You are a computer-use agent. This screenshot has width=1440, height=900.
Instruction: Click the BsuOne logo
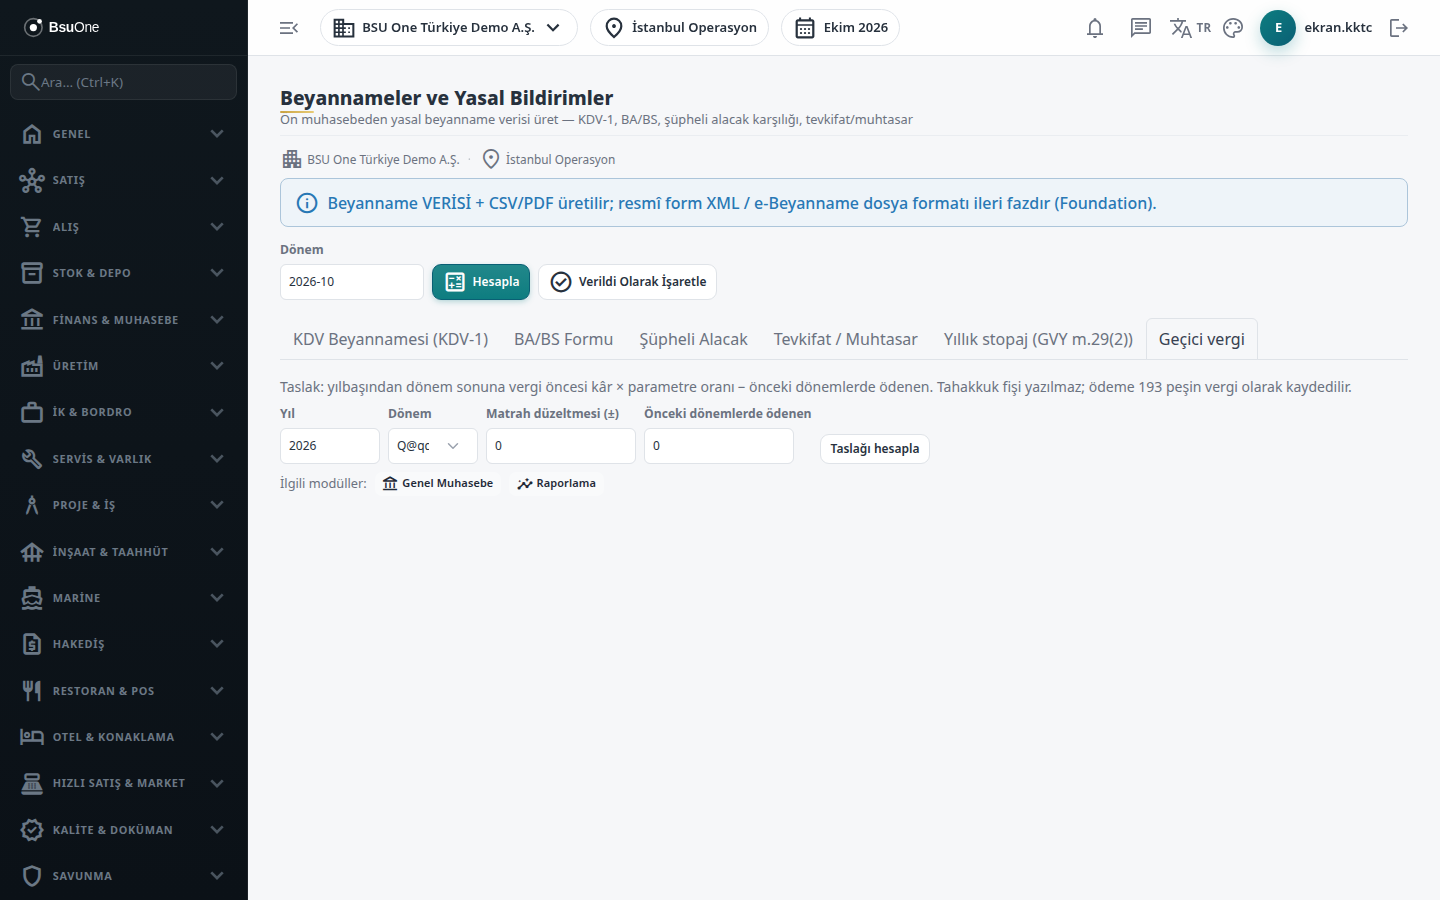point(62,27)
